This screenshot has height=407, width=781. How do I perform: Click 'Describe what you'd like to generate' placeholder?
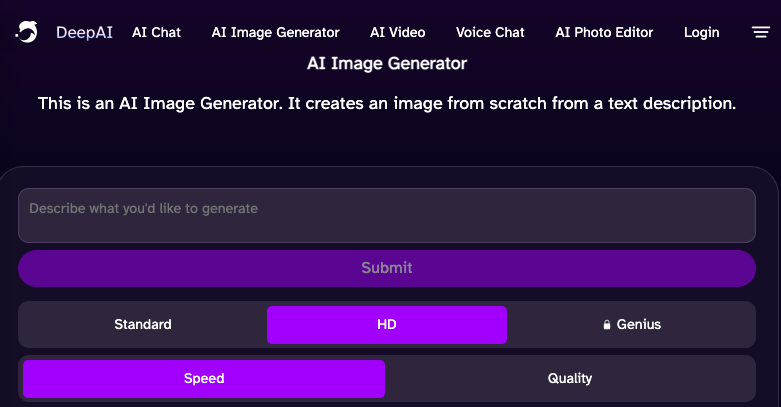[x=143, y=209]
